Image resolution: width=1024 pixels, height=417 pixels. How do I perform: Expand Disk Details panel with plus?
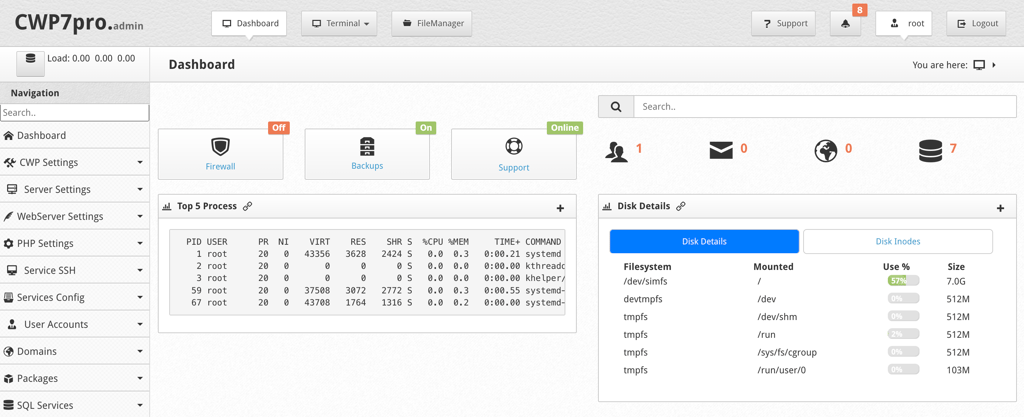(x=1000, y=208)
